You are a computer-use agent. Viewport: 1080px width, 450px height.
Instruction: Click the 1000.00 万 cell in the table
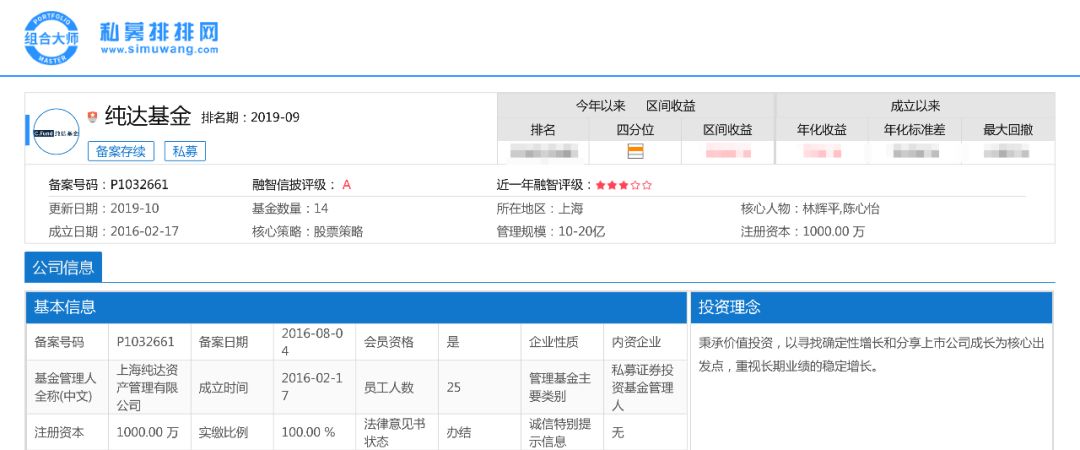pyautogui.click(x=149, y=432)
